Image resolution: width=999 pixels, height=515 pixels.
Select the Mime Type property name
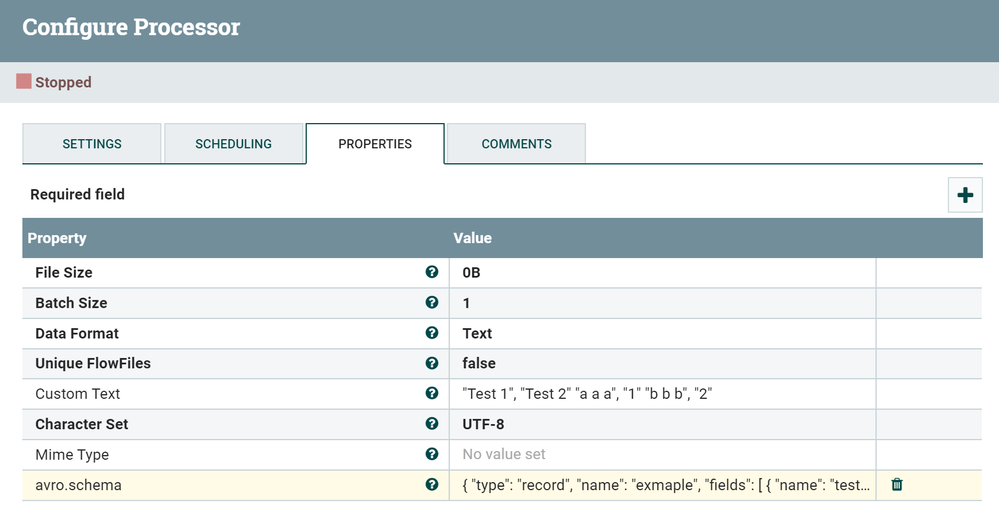point(72,454)
